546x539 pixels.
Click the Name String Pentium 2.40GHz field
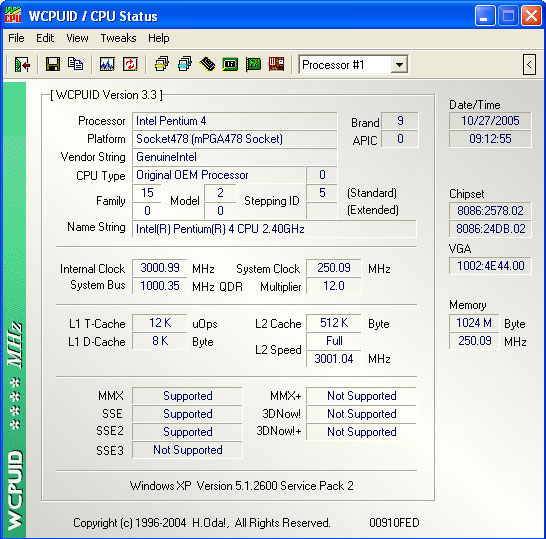(x=274, y=229)
